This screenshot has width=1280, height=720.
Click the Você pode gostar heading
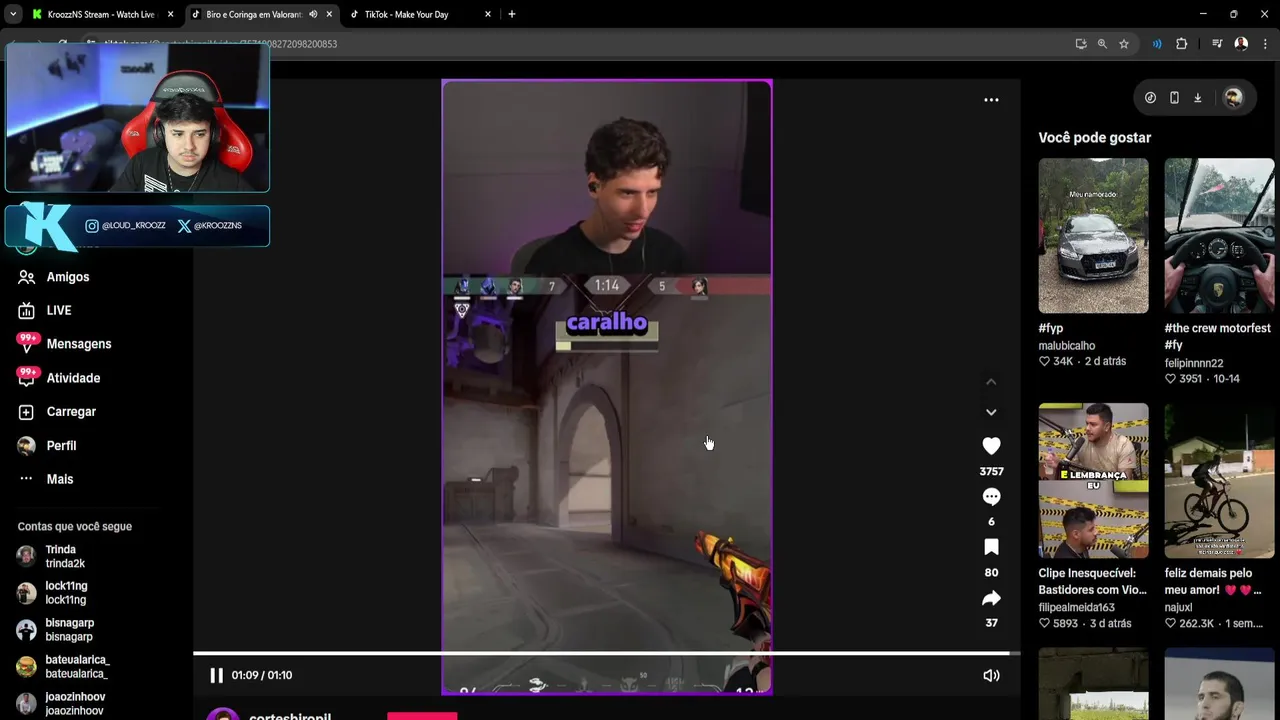pos(1095,138)
